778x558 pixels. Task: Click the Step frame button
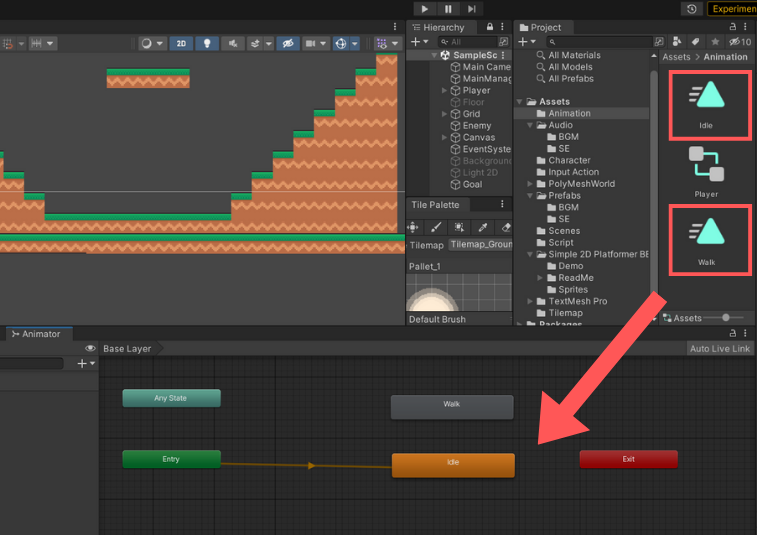pyautogui.click(x=472, y=9)
